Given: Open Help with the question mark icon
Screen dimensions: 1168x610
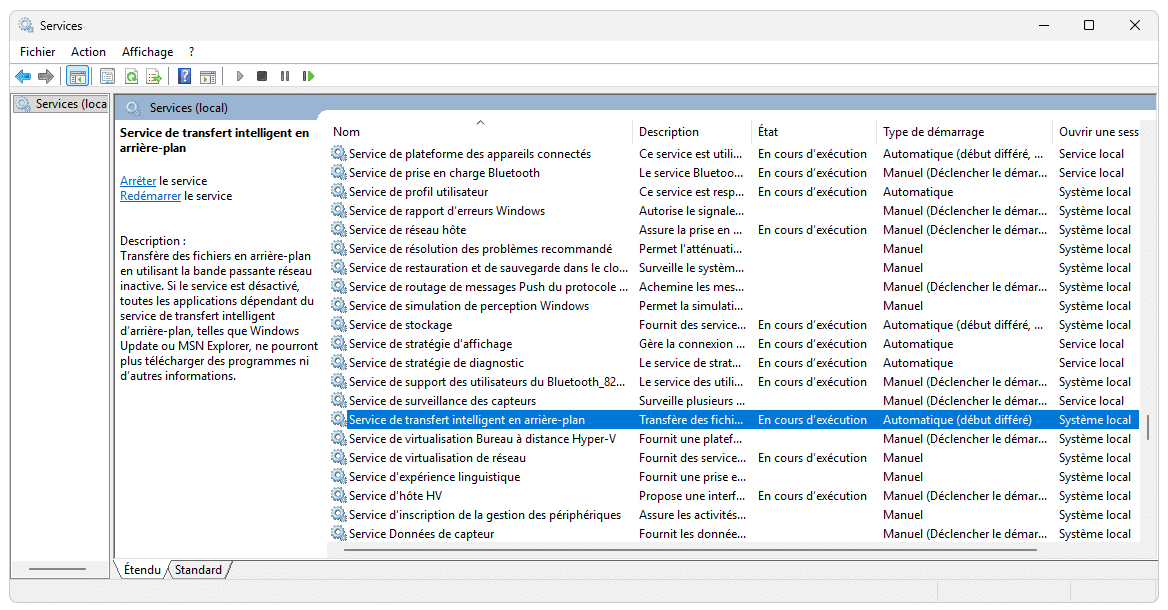Looking at the screenshot, I should coord(184,76).
